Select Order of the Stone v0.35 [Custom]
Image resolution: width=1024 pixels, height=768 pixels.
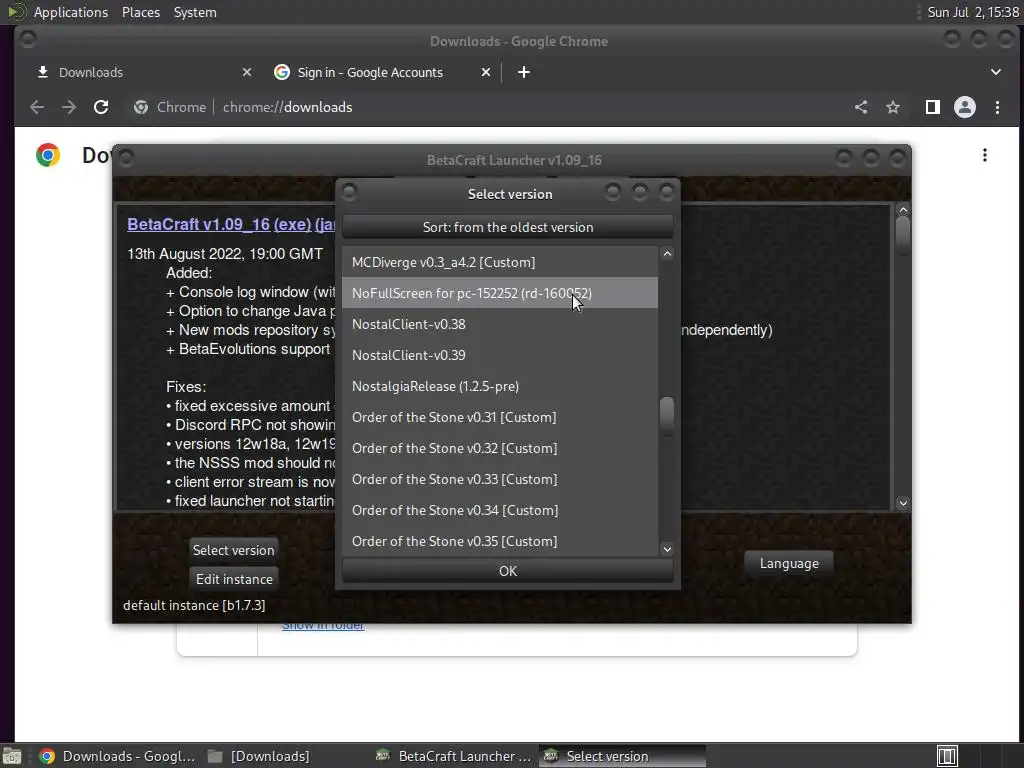click(500, 541)
